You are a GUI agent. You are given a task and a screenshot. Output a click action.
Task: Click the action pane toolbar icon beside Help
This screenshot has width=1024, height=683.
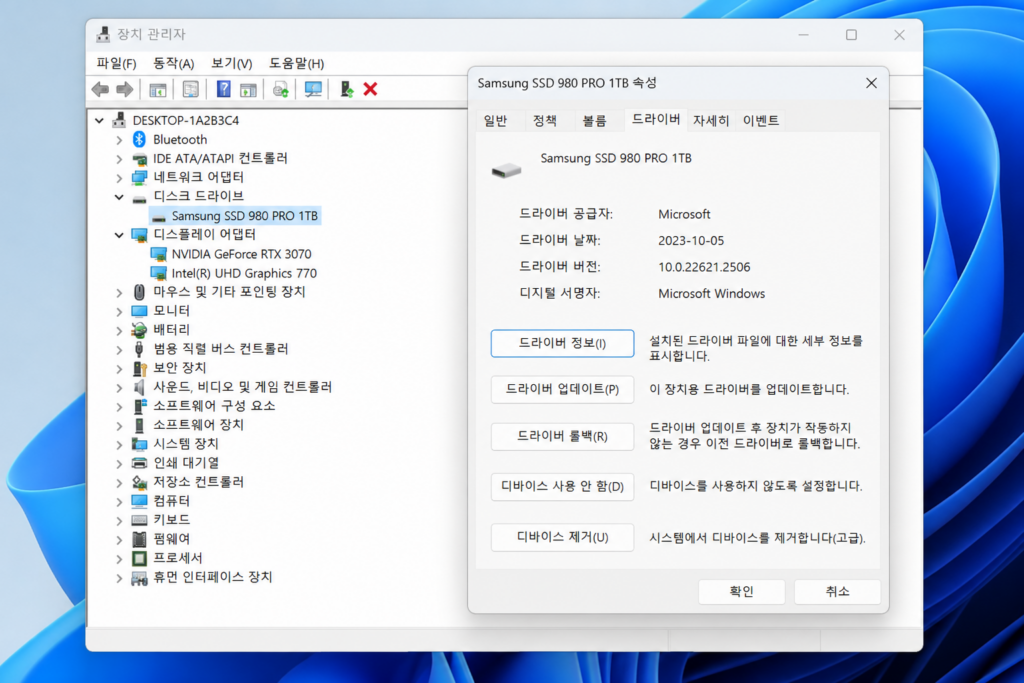coord(248,89)
